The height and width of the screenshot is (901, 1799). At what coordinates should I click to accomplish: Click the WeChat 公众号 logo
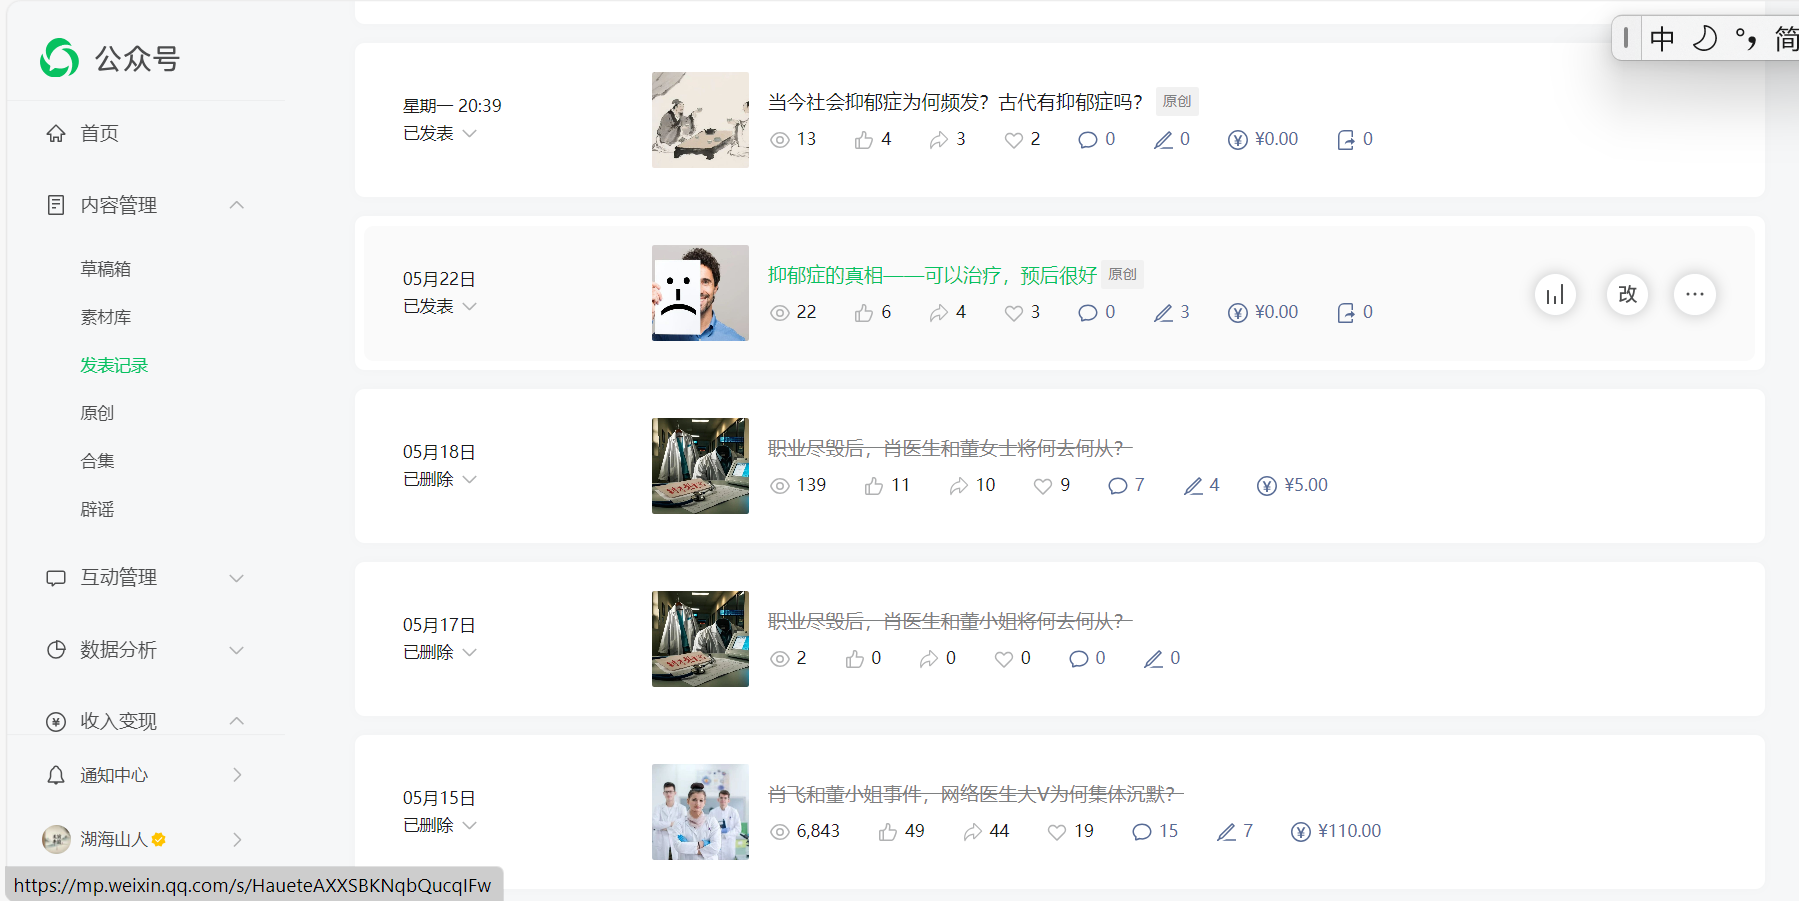point(59,58)
